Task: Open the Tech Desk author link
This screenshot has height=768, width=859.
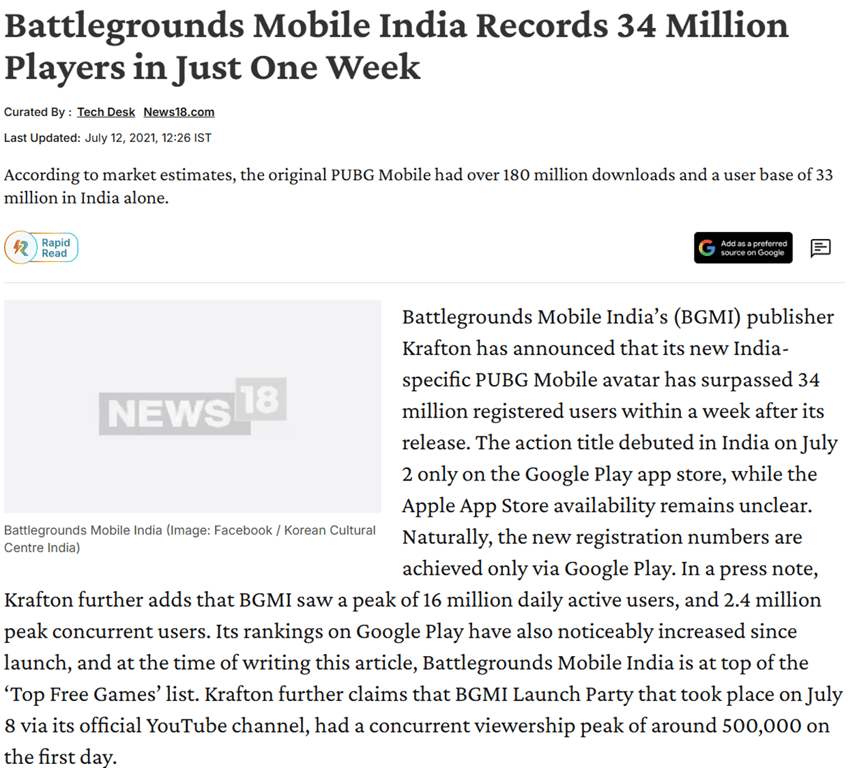Action: click(106, 112)
